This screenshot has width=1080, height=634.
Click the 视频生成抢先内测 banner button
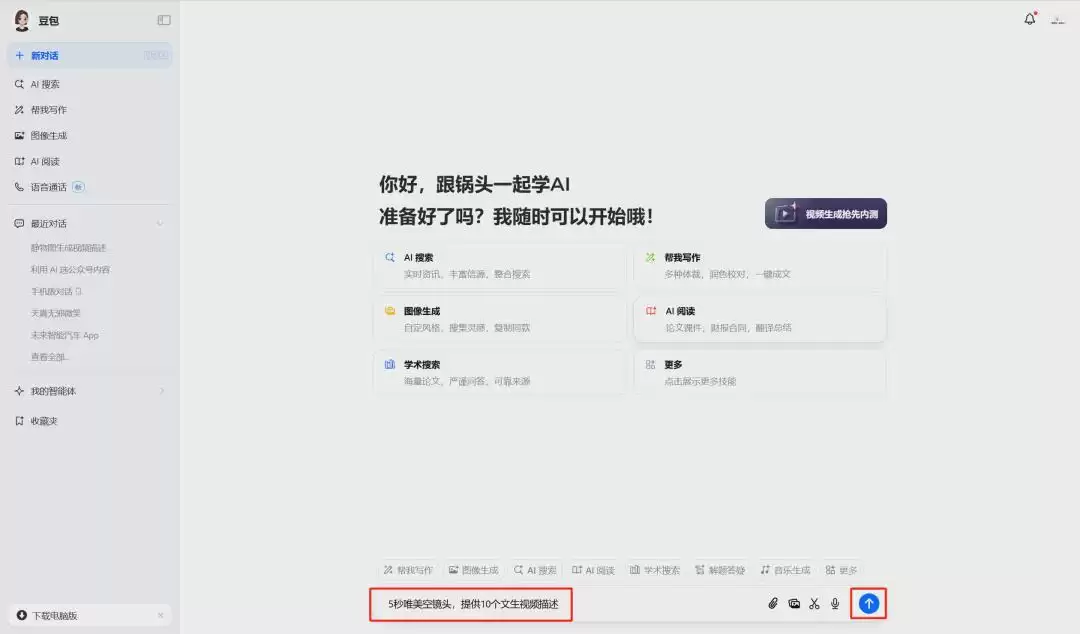826,214
